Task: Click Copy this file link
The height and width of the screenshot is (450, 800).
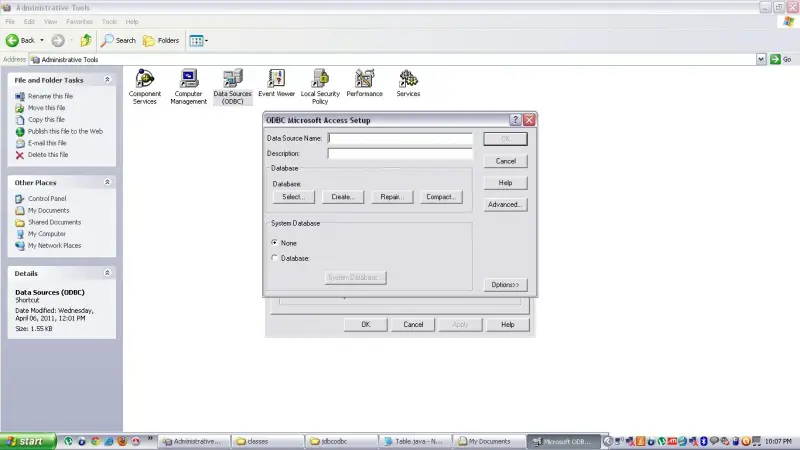Action: (x=46, y=119)
